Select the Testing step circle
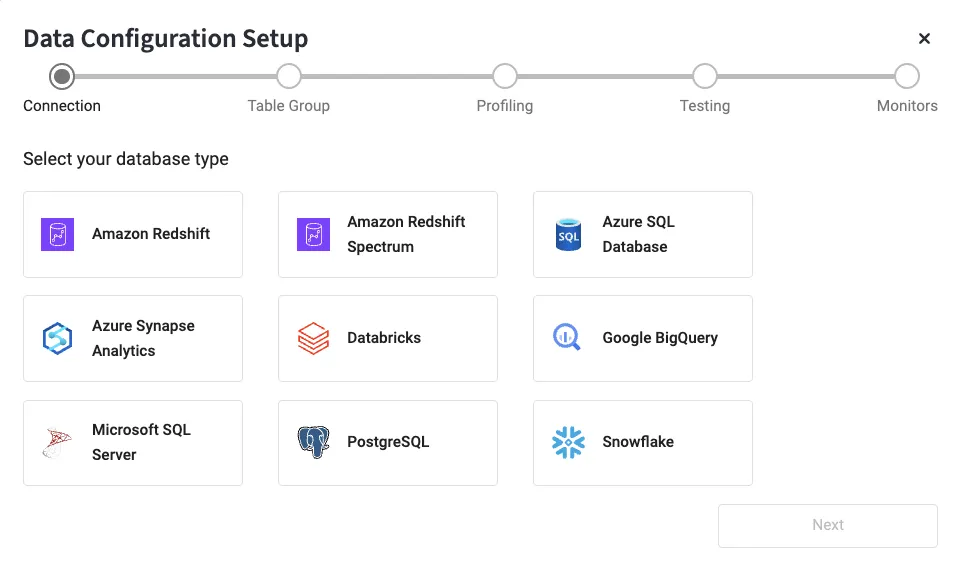This screenshot has width=960, height=565. click(x=705, y=76)
